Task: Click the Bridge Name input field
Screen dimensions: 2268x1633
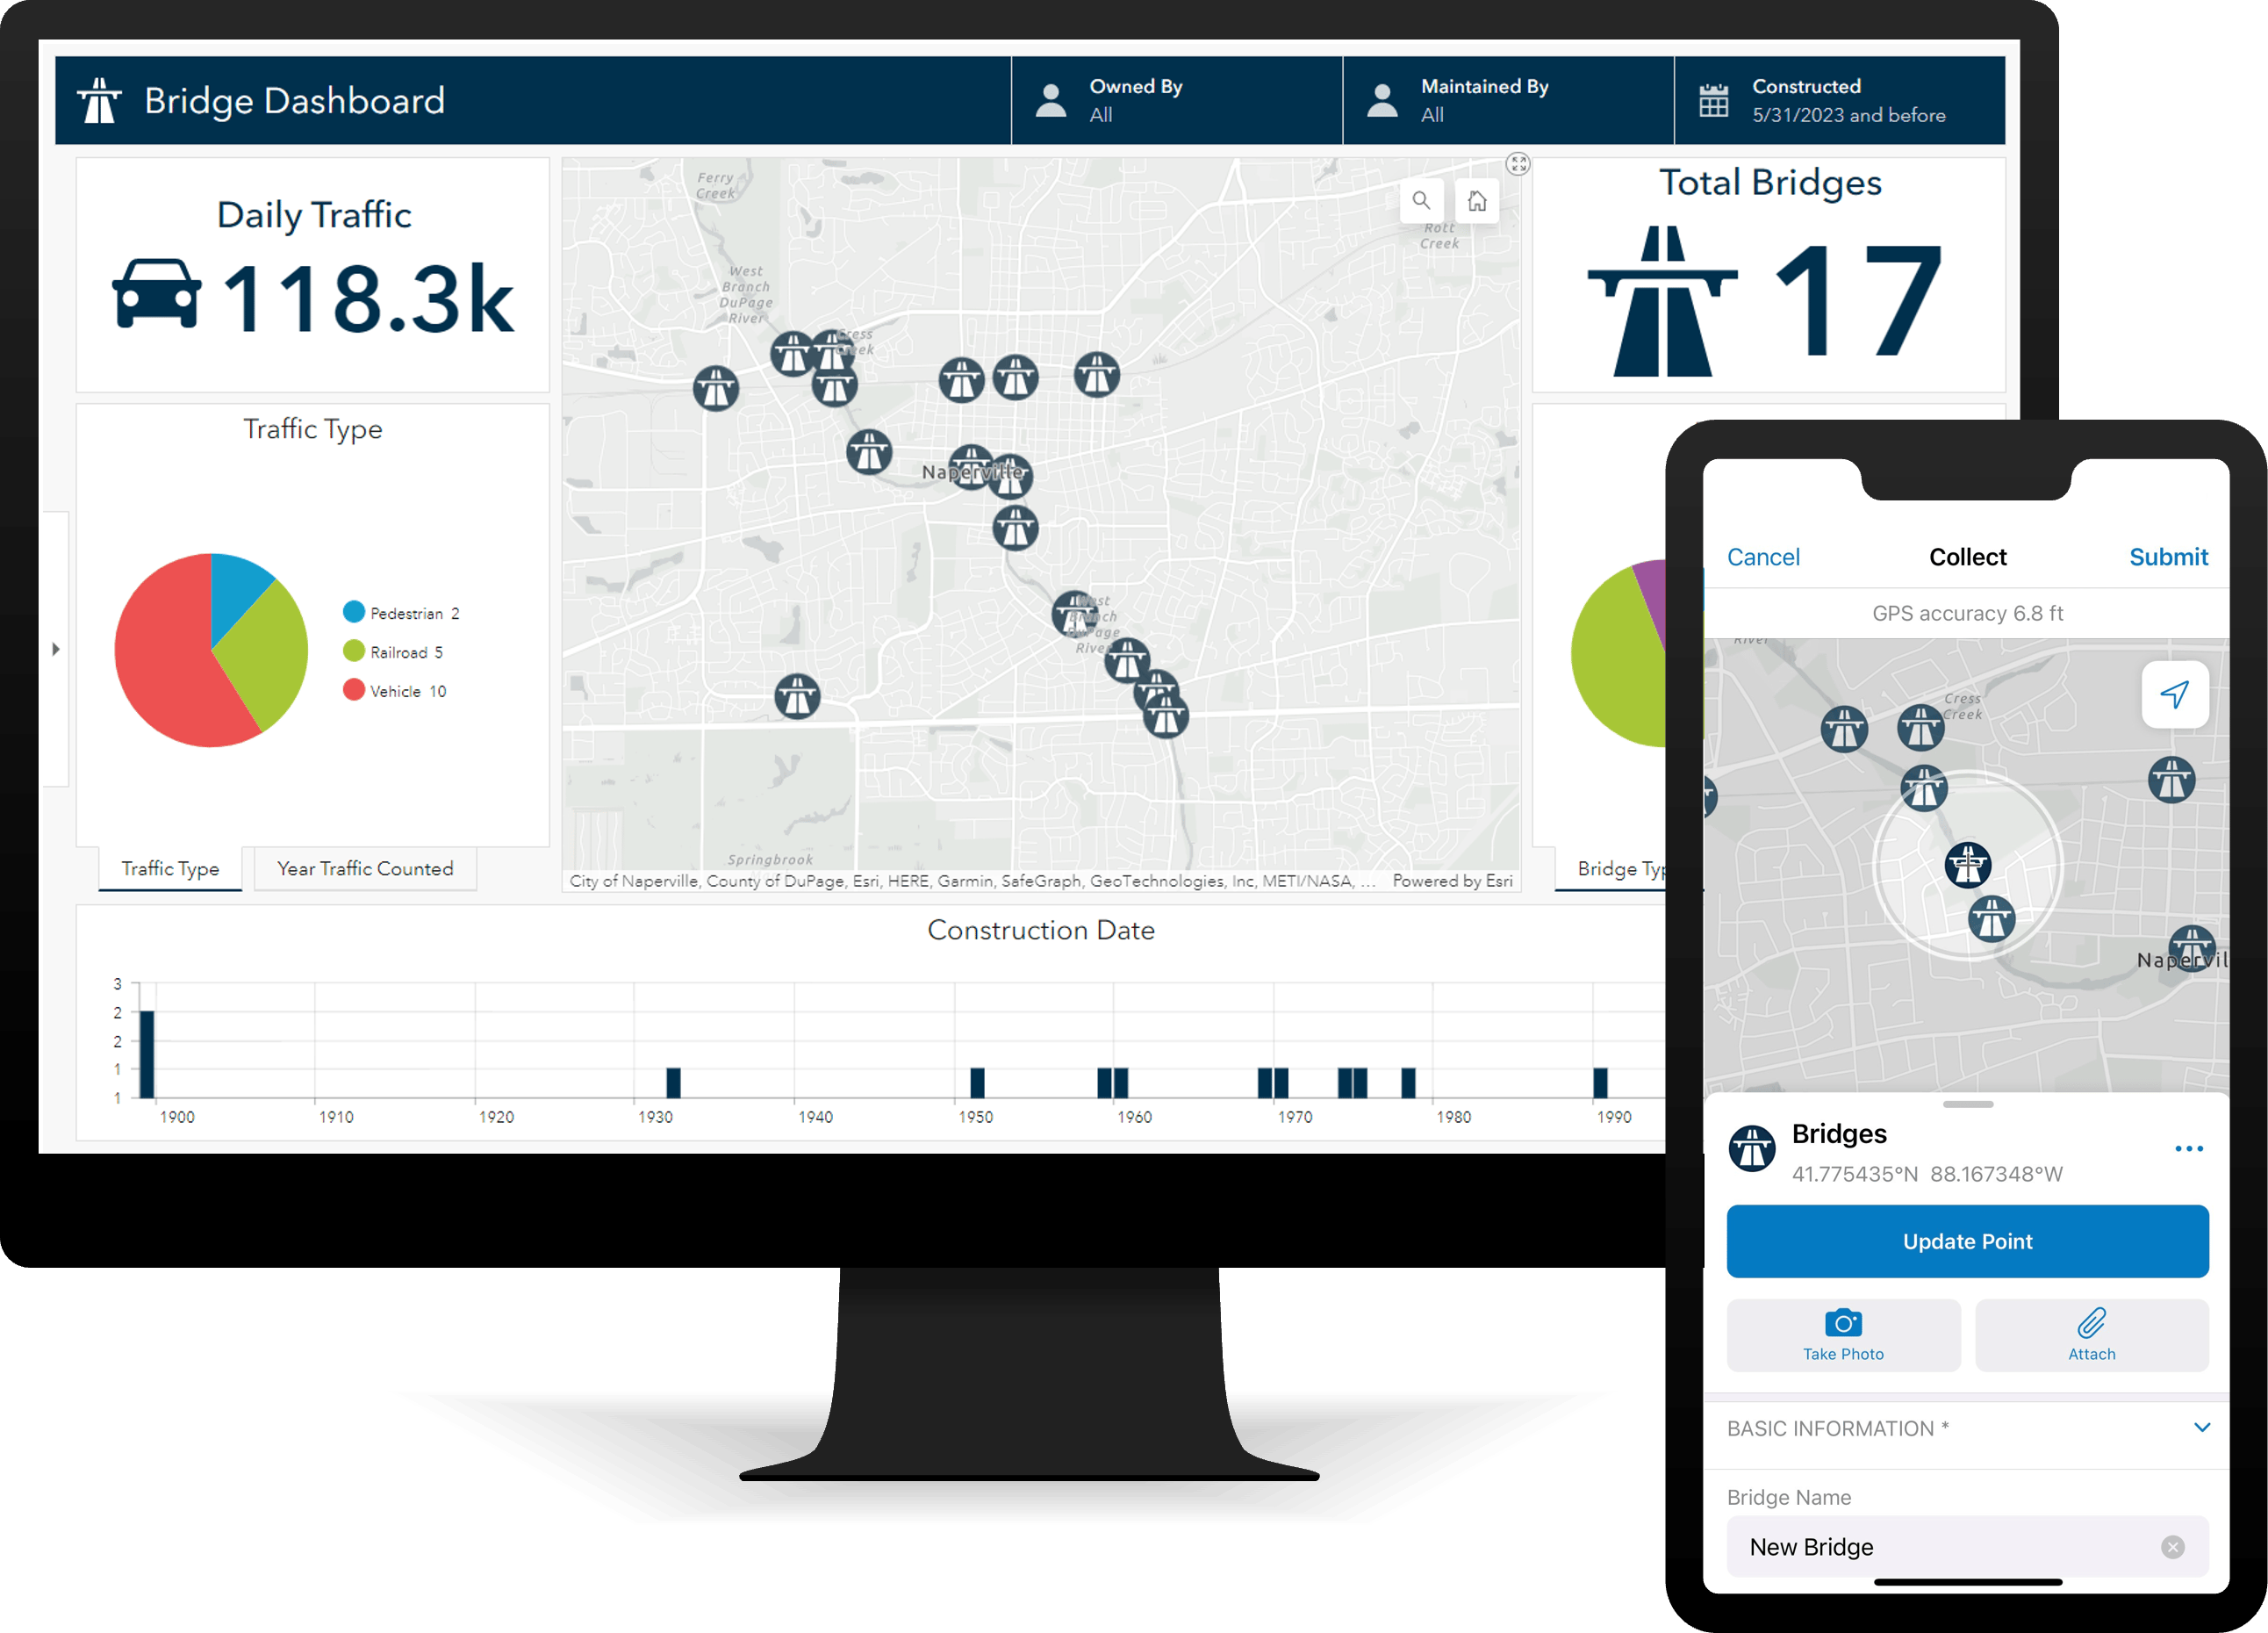Action: pyautogui.click(x=1940, y=1547)
